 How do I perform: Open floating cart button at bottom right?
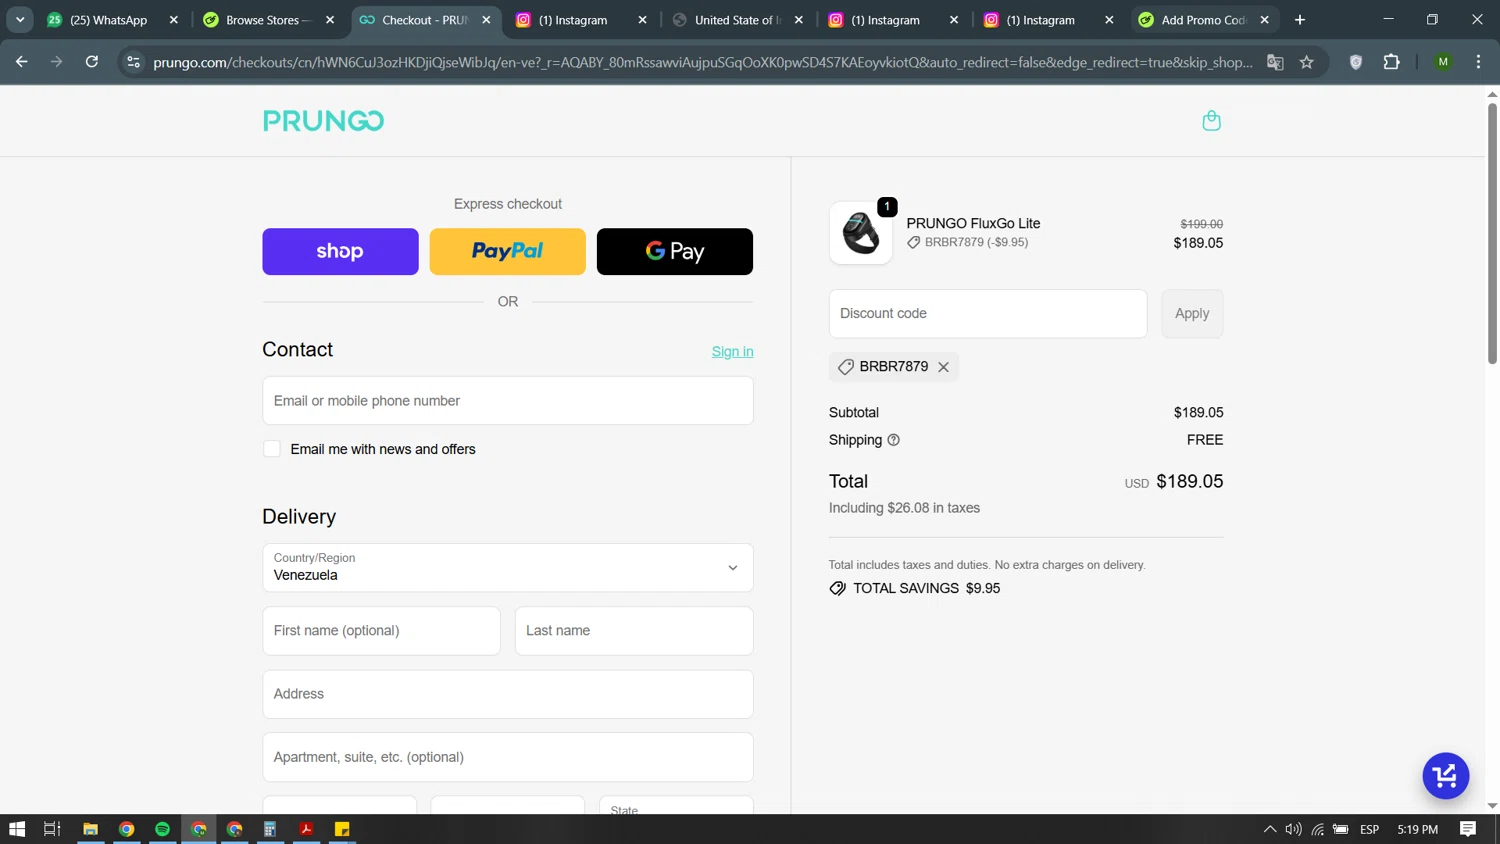point(1445,776)
